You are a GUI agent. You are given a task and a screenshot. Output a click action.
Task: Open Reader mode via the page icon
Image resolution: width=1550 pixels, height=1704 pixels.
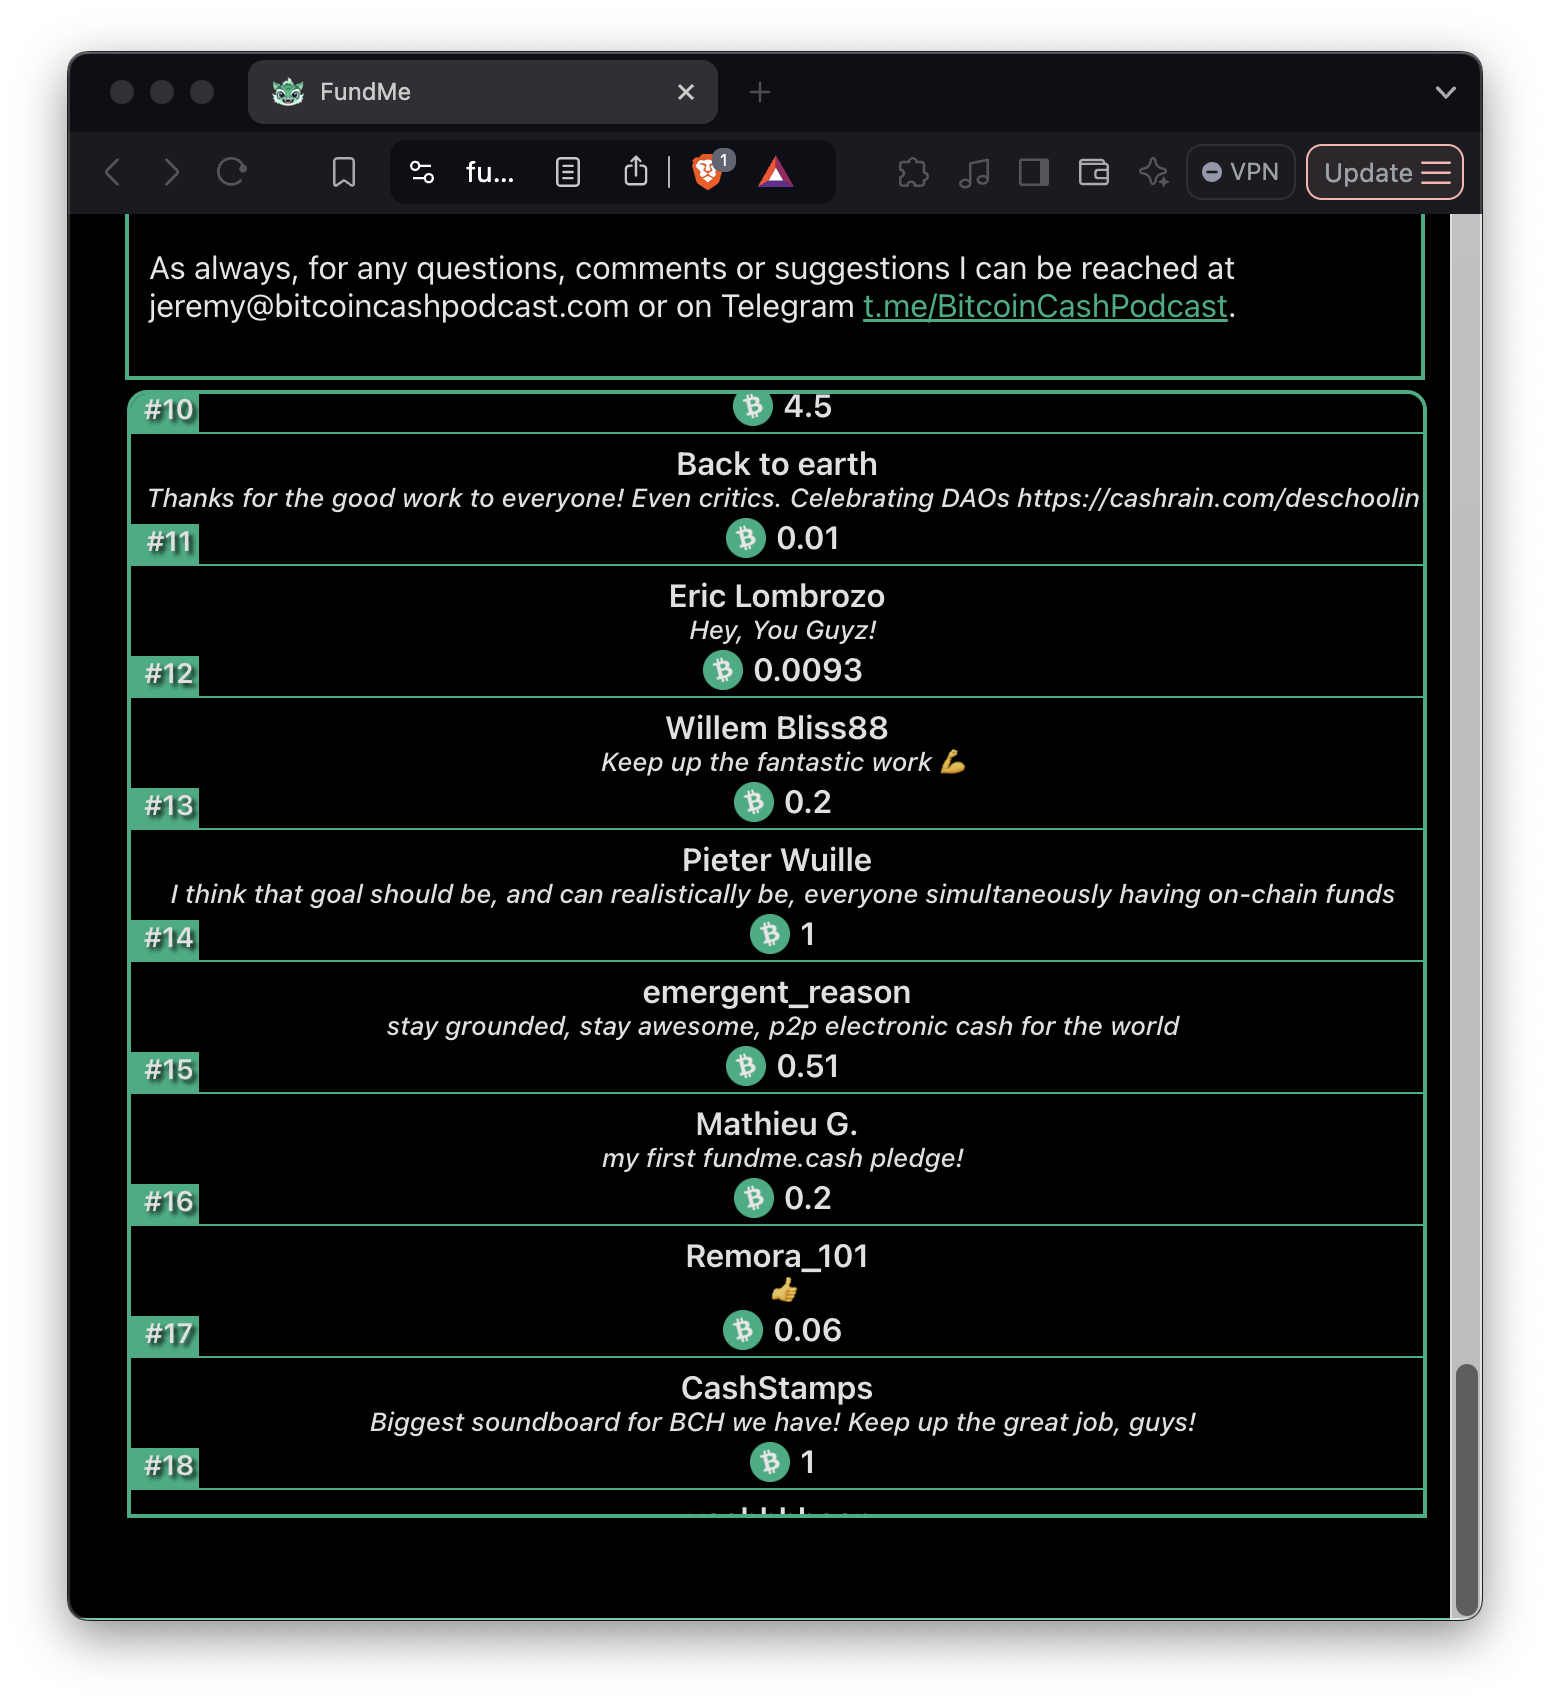coord(568,173)
